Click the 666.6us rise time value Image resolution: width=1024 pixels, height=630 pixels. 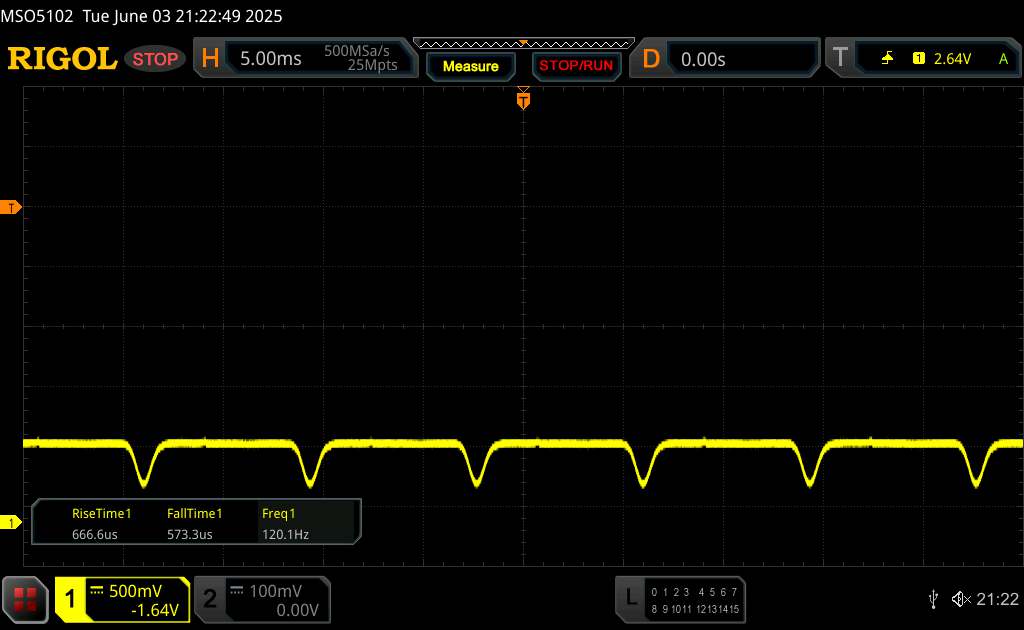[95, 534]
